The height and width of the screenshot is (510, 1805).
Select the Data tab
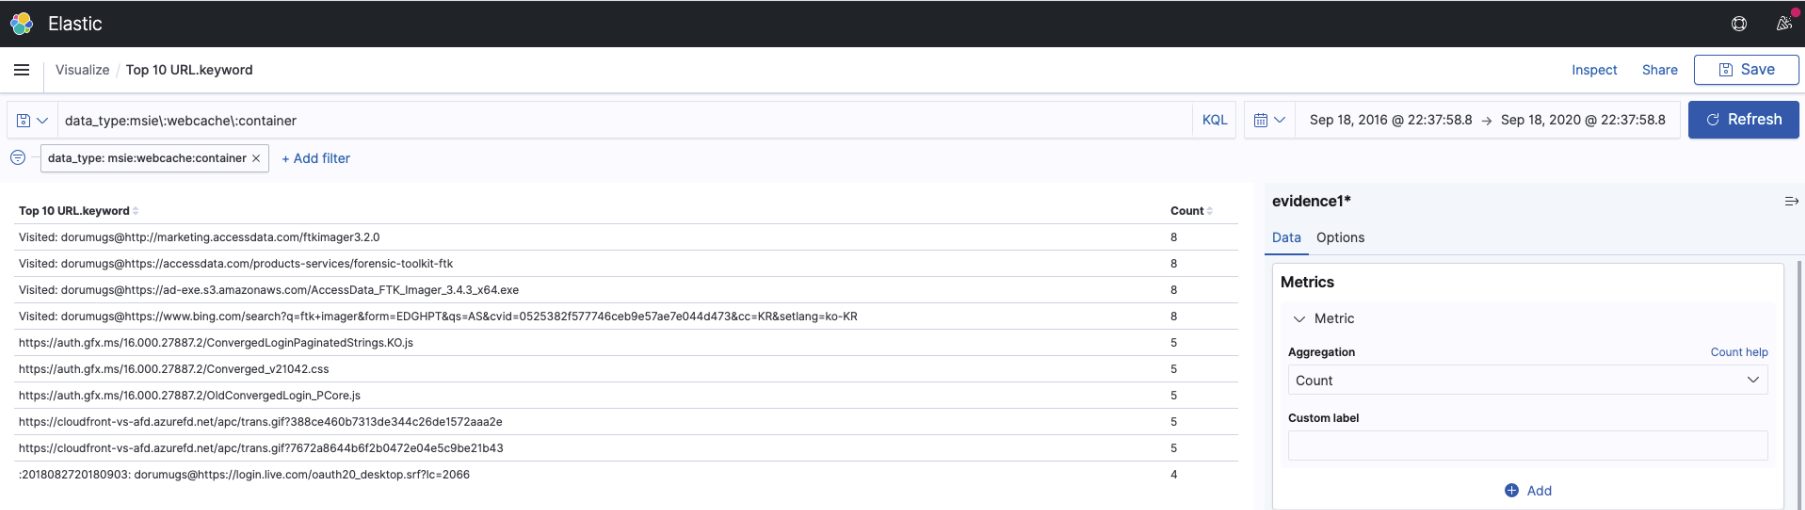1286,237
